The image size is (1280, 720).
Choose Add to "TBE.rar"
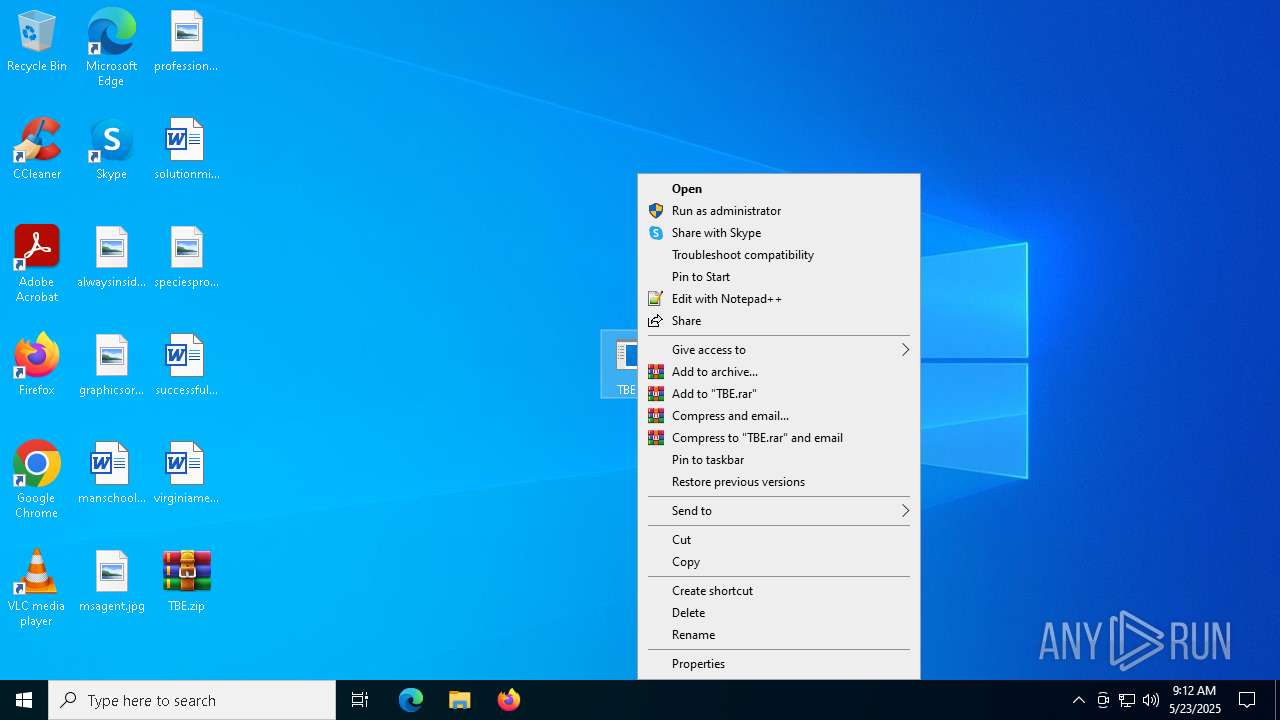[779, 394]
